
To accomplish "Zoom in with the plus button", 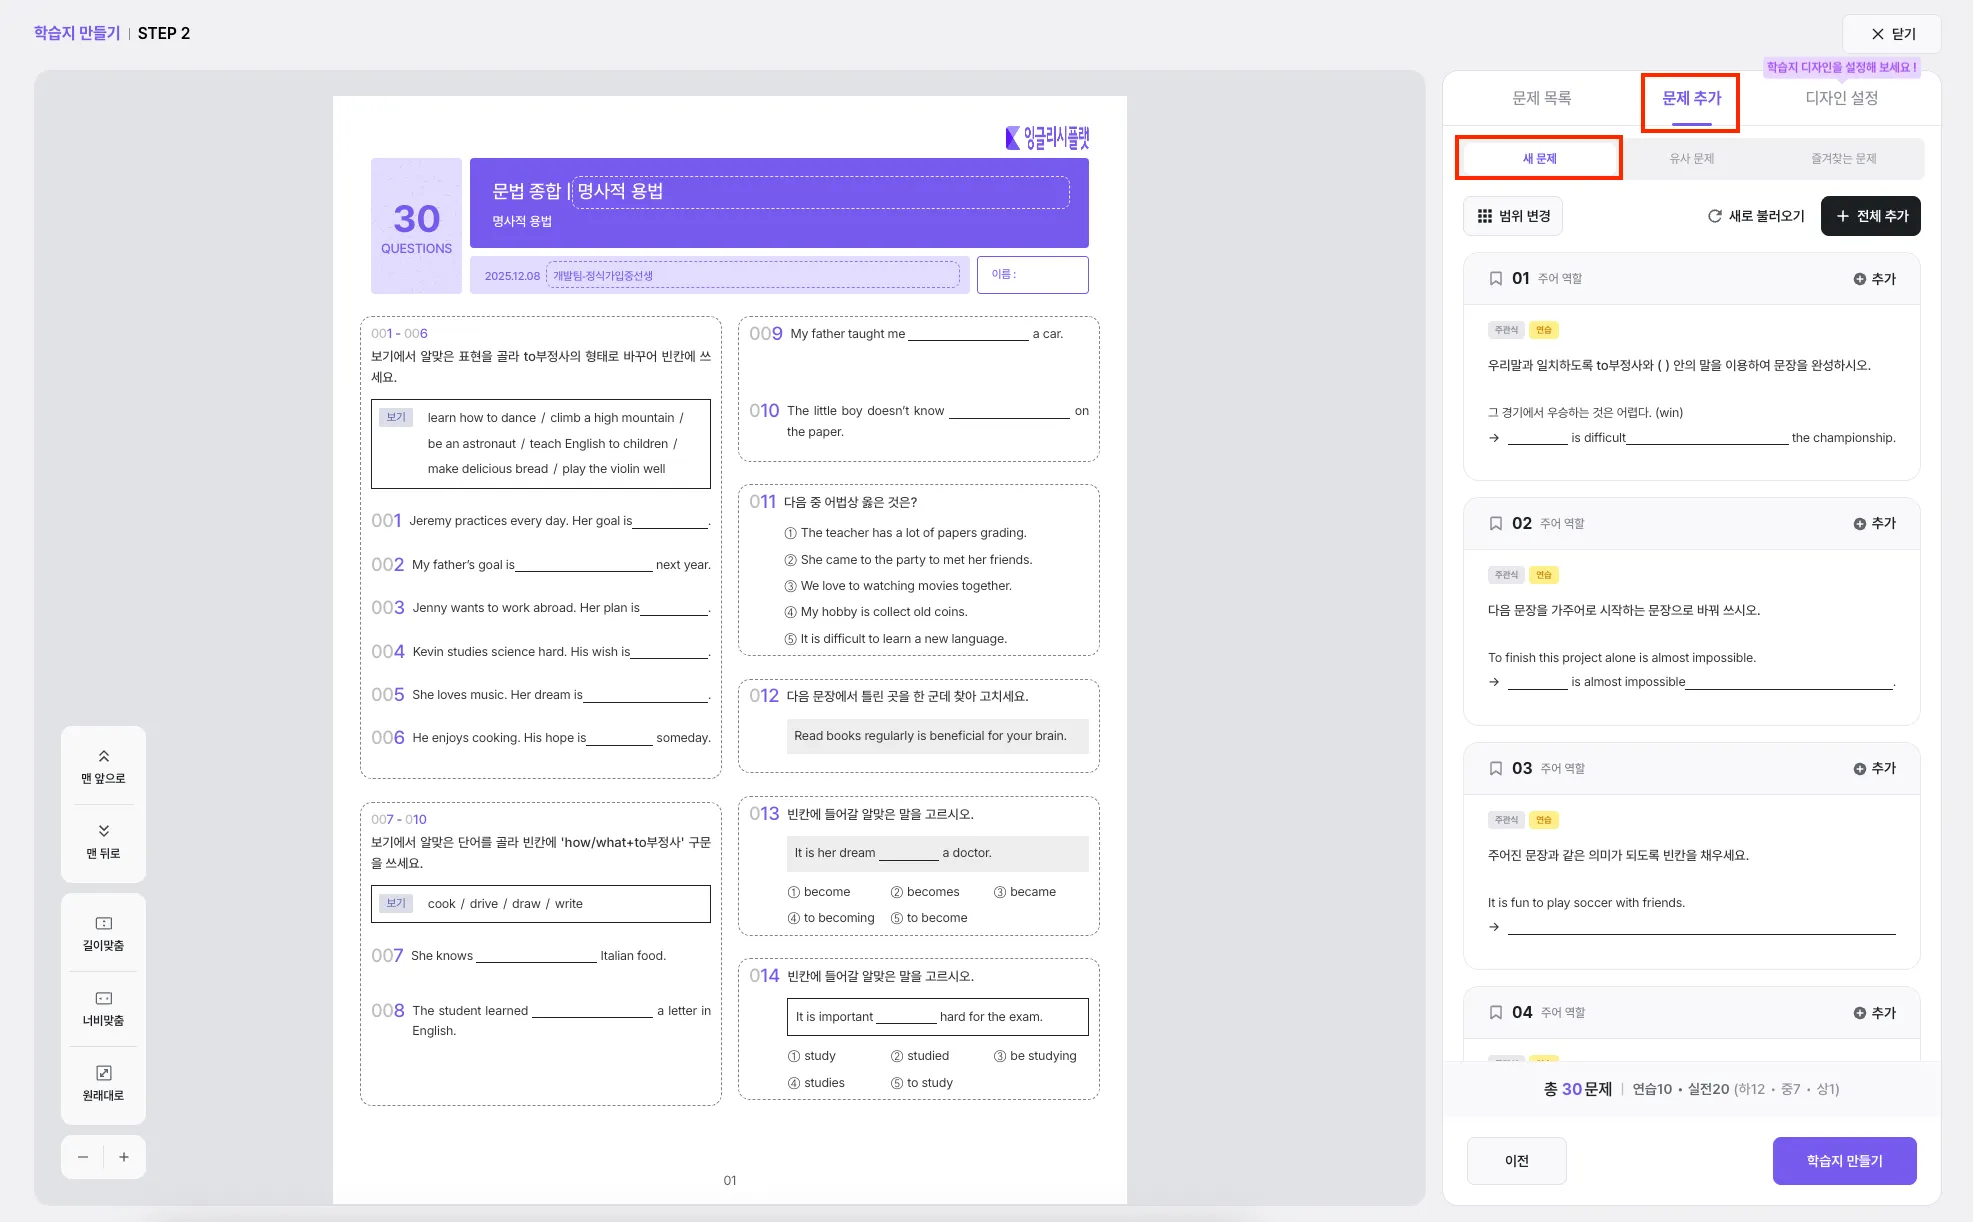I will (124, 1157).
